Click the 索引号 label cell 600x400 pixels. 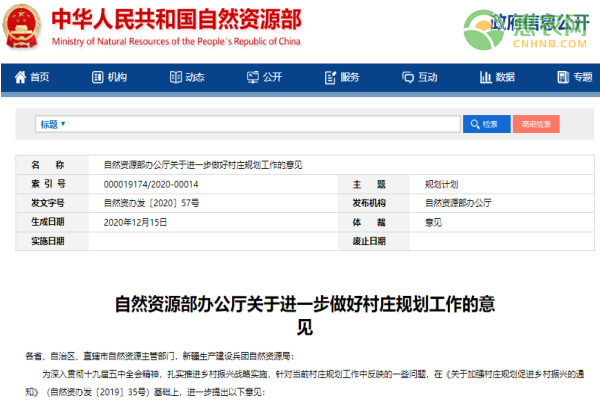[x=52, y=184]
